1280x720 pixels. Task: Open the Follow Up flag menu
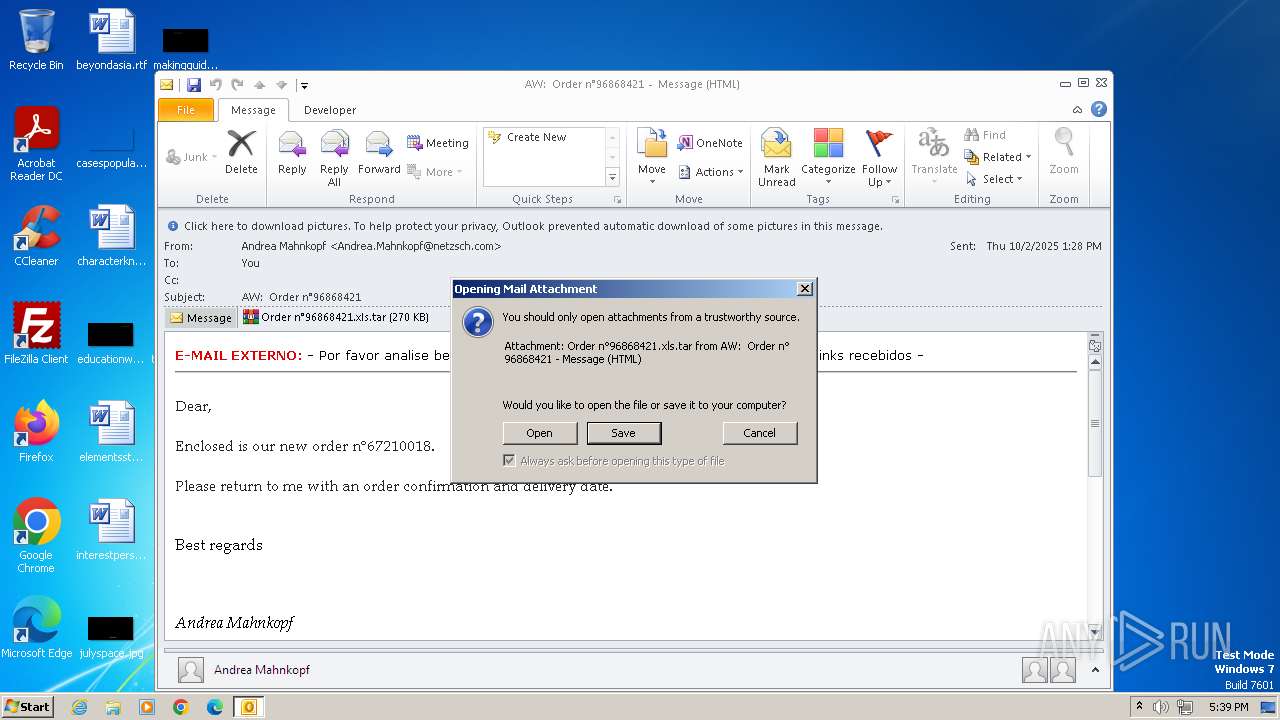coord(880,158)
